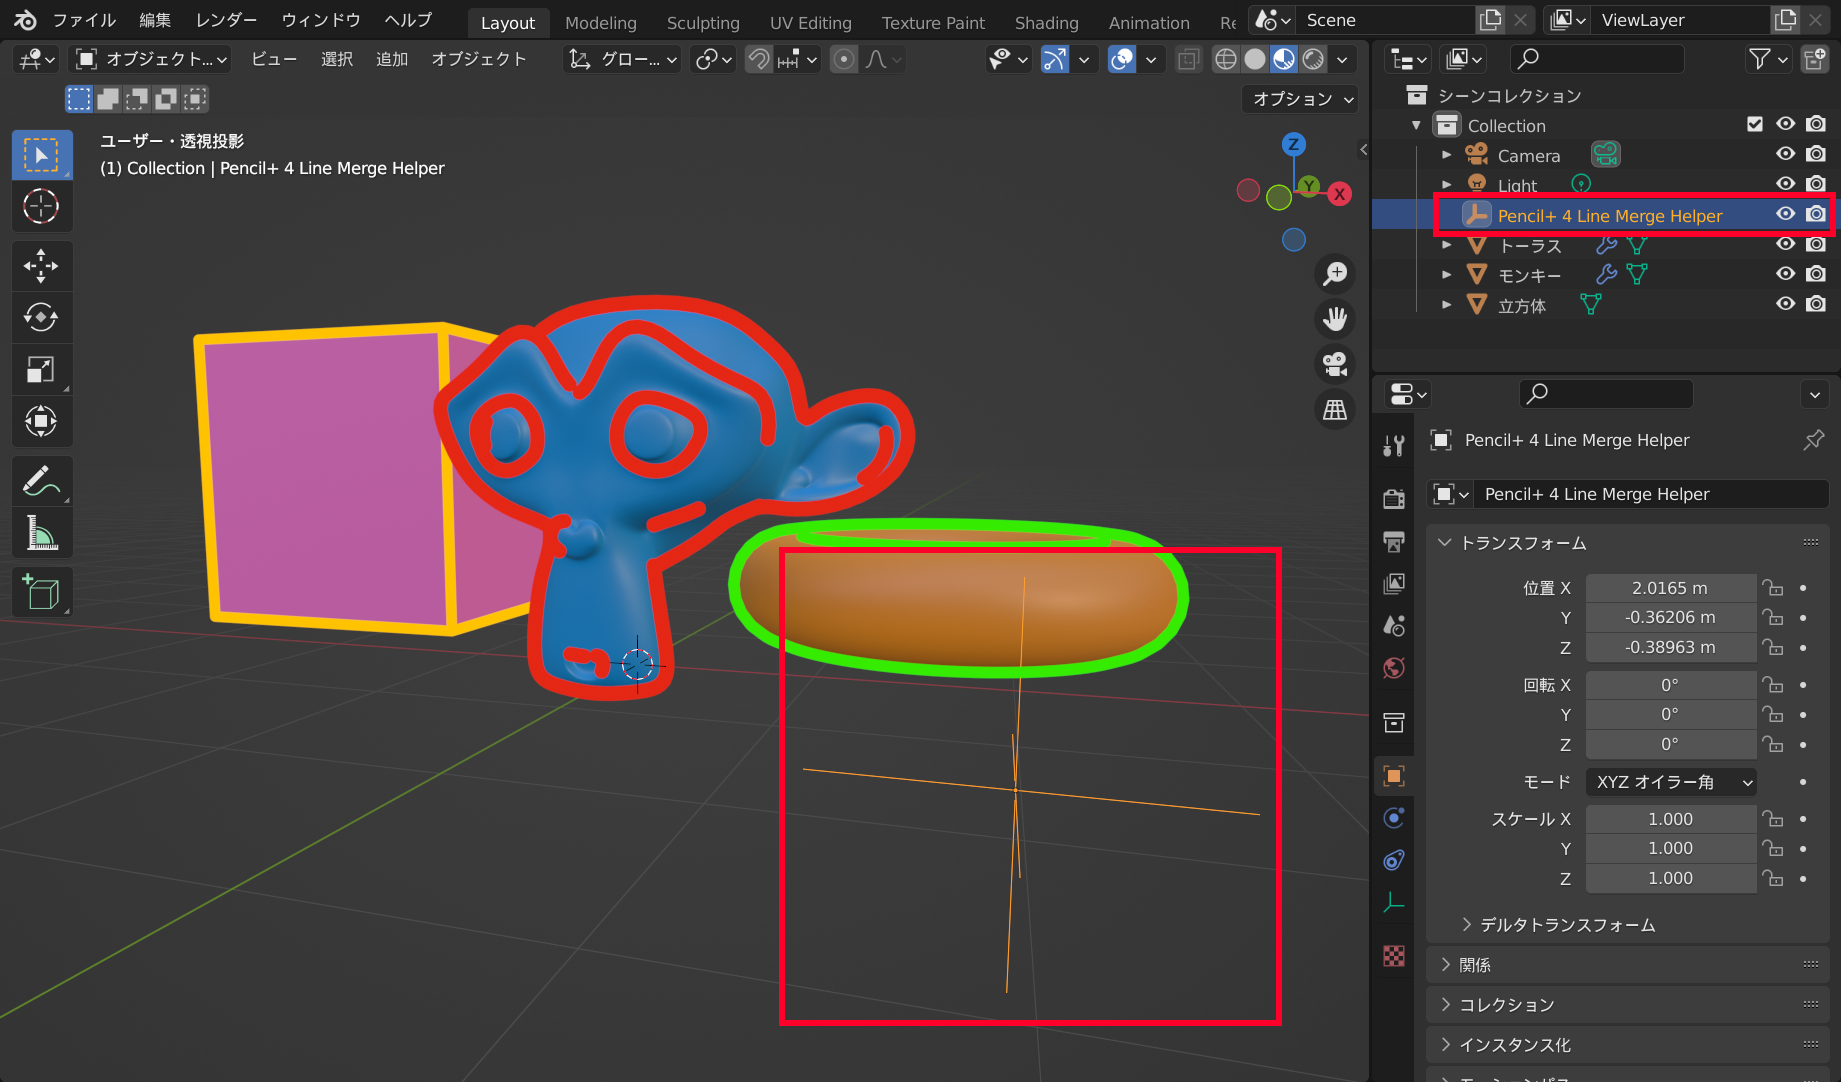Image resolution: width=1841 pixels, height=1082 pixels.
Task: Open the Sculpting workspace tab
Action: coord(703,22)
